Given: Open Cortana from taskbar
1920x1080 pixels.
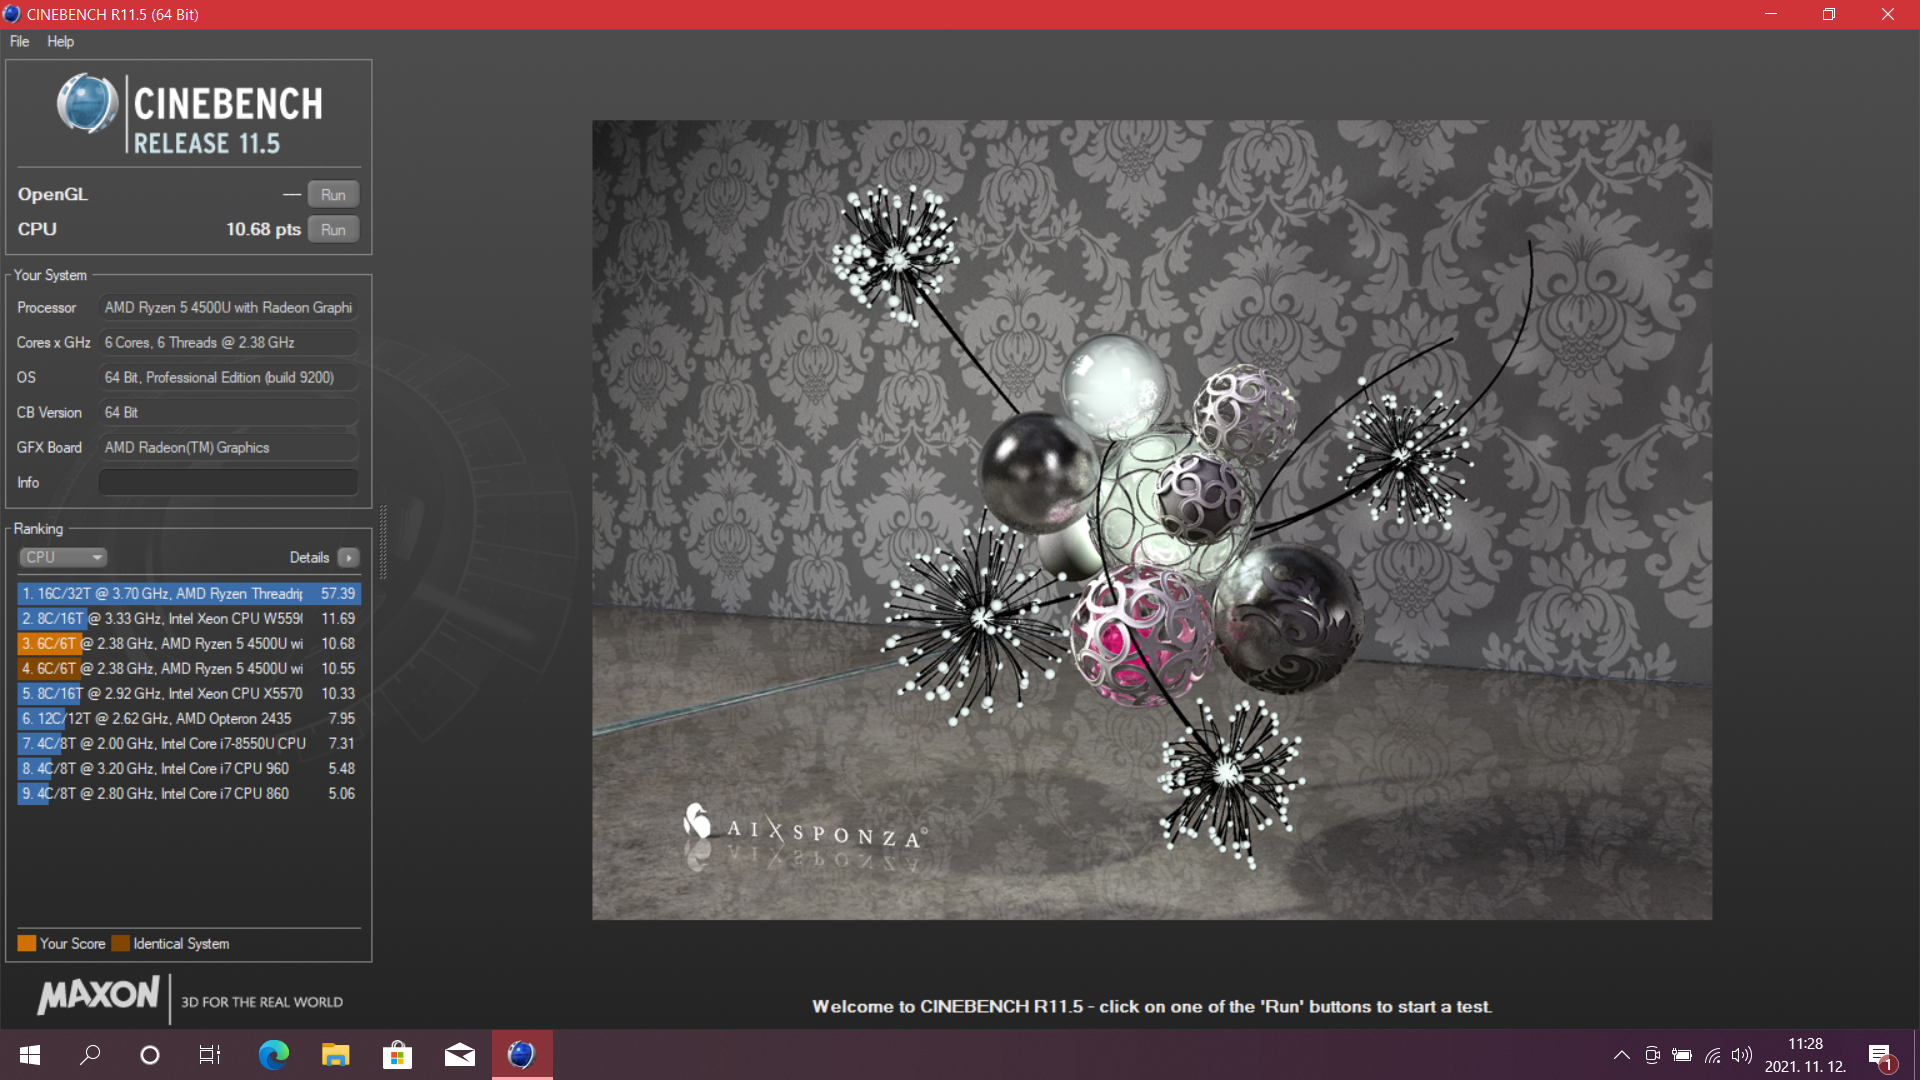Looking at the screenshot, I should (x=150, y=1055).
